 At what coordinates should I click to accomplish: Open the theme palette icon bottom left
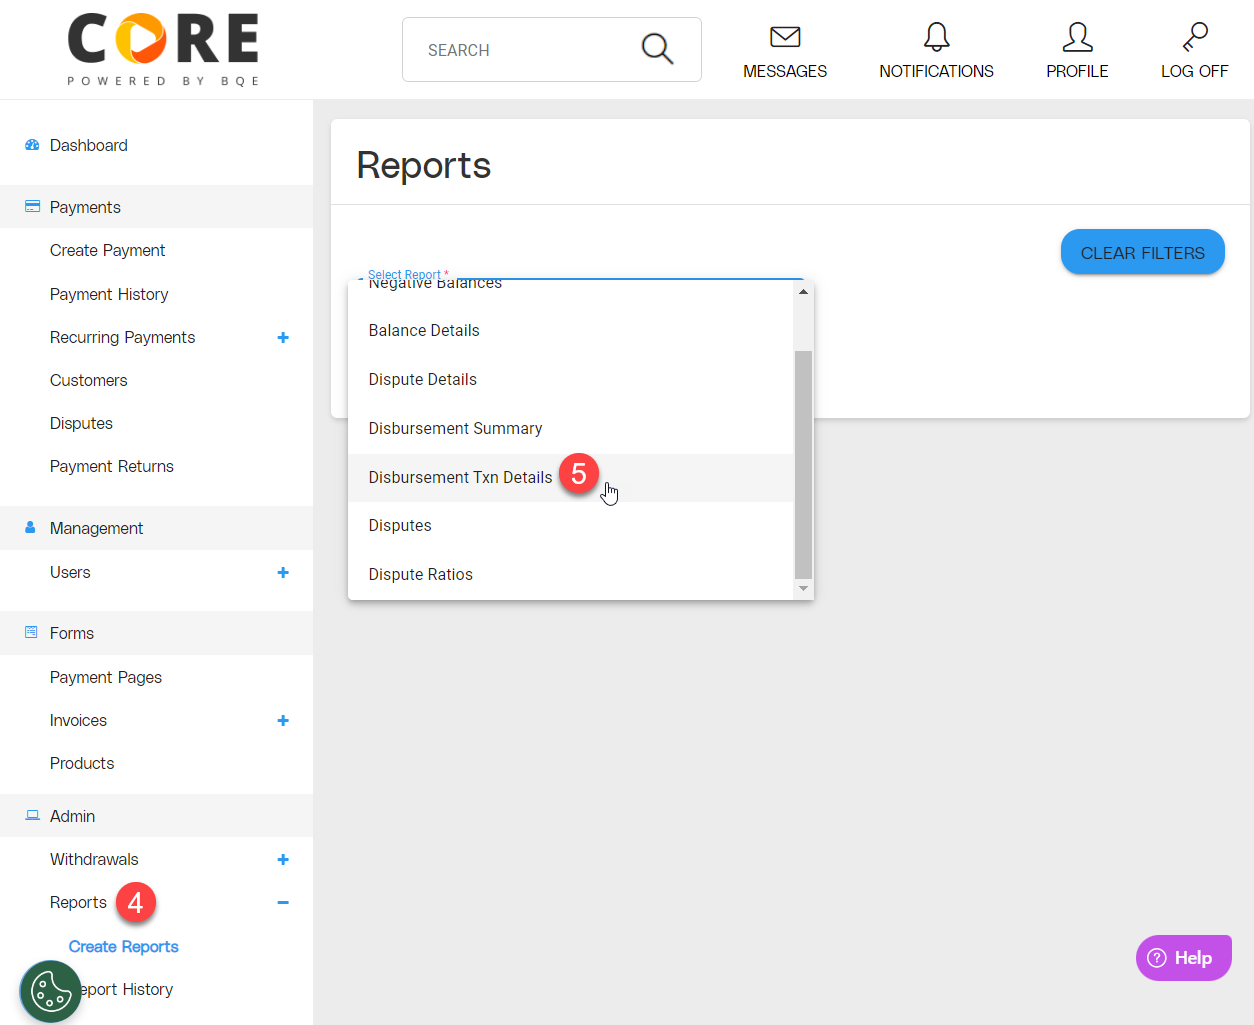[50, 991]
